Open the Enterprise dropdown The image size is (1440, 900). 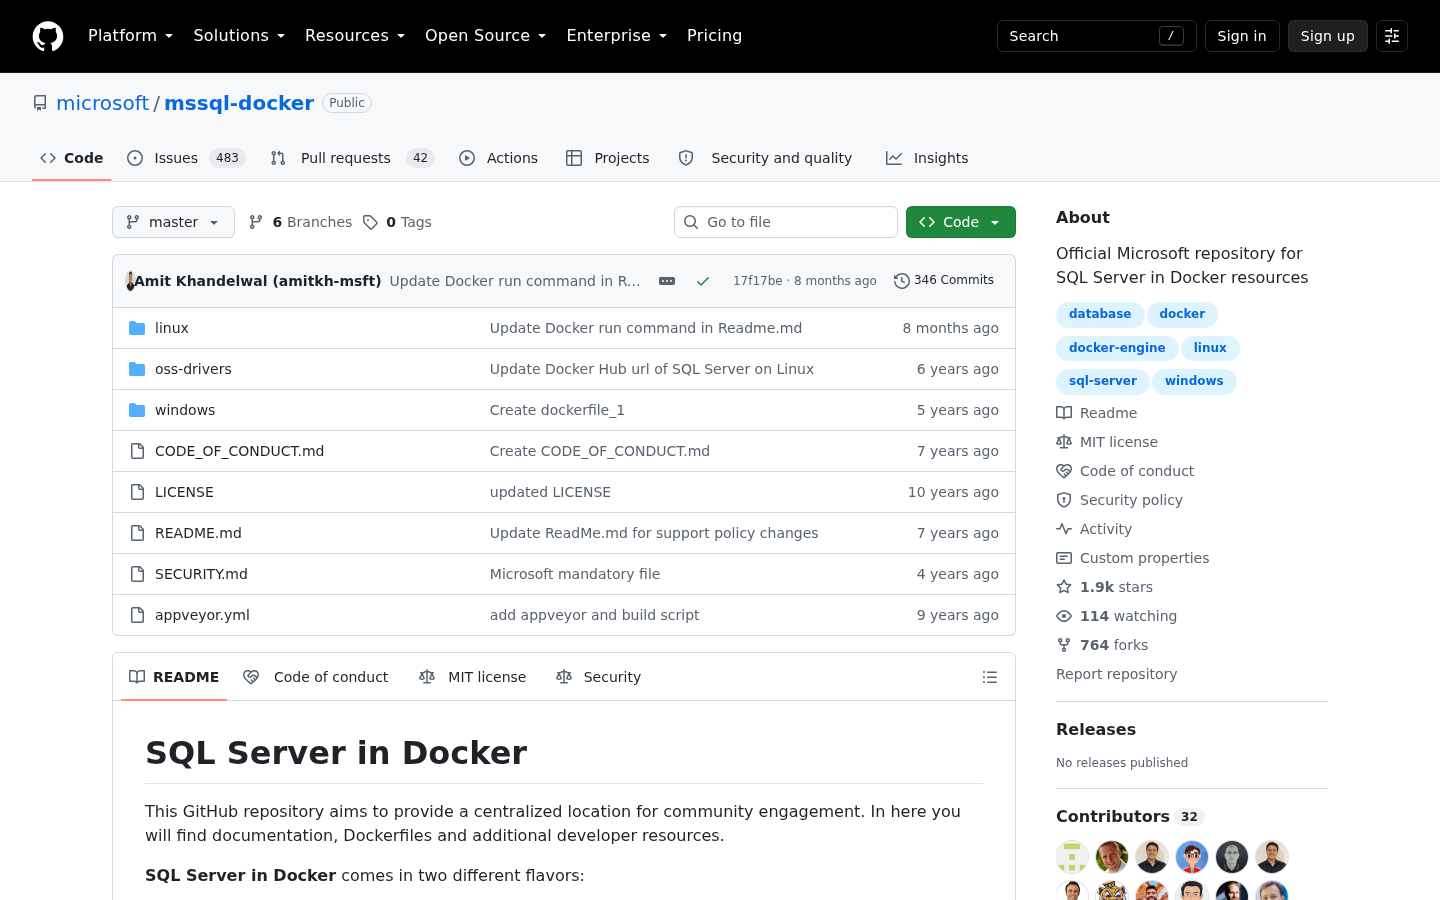click(x=616, y=36)
